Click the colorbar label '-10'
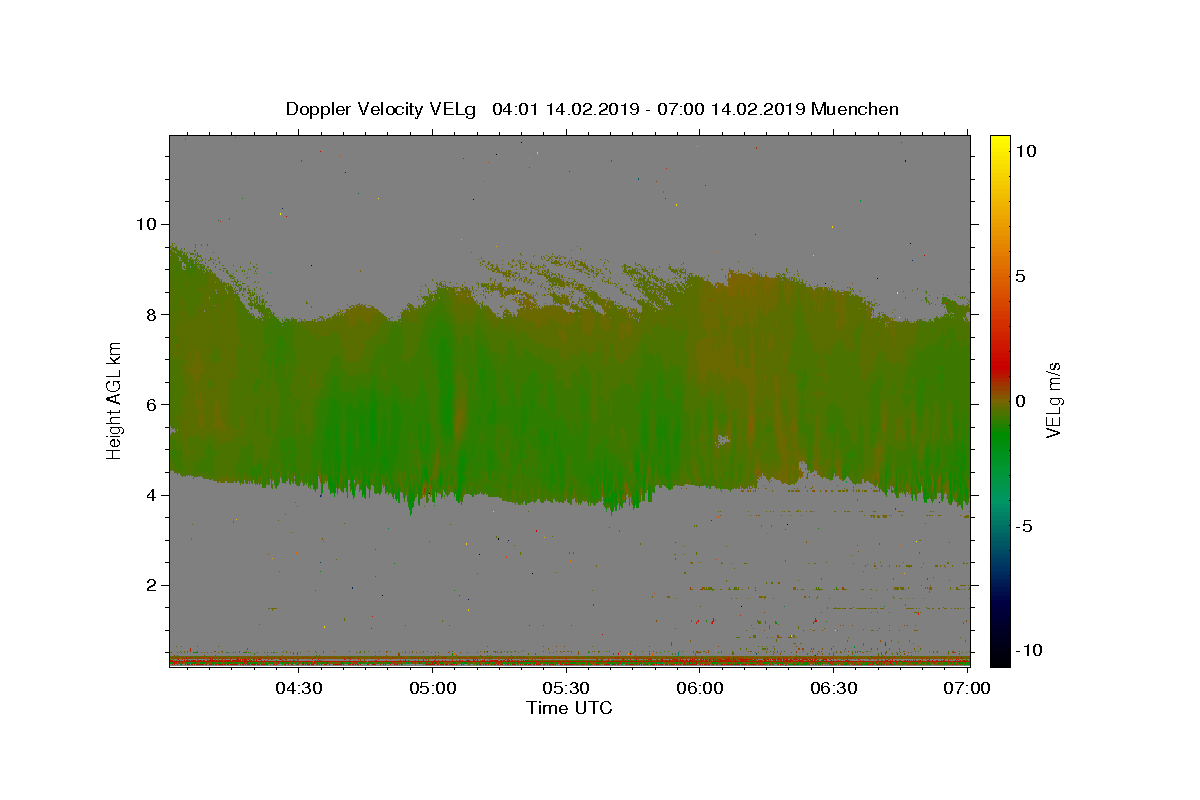1200x800 pixels. click(1029, 651)
